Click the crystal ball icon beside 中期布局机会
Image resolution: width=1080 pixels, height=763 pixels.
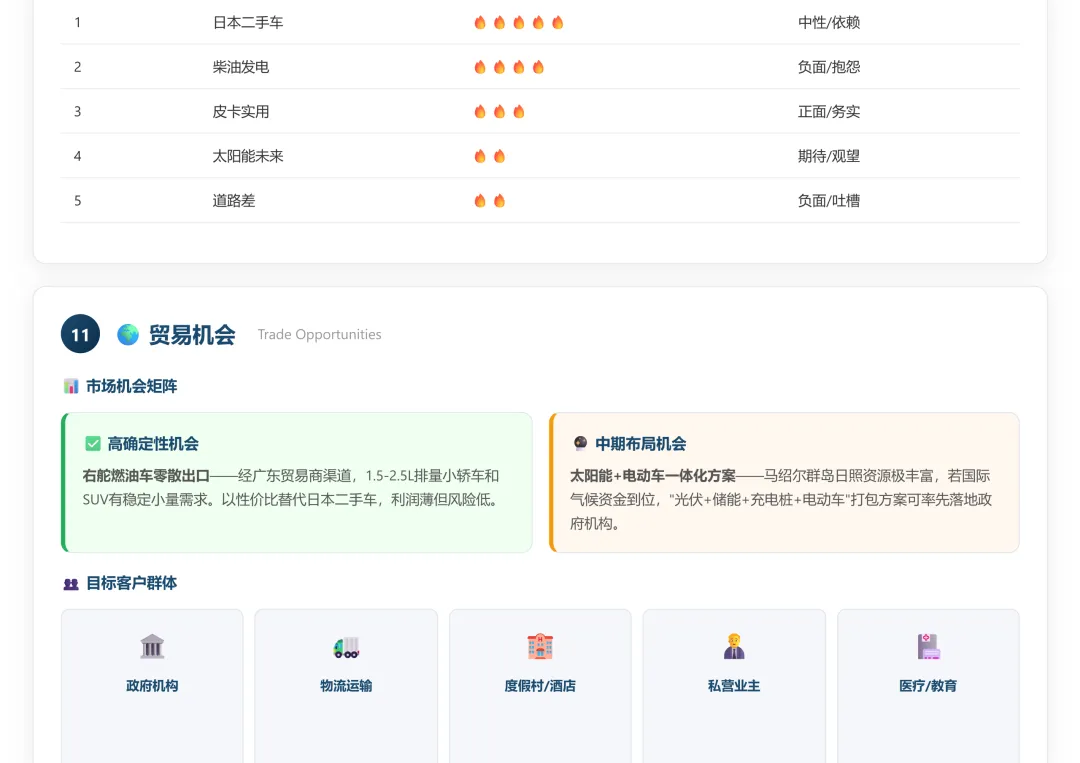tap(581, 443)
